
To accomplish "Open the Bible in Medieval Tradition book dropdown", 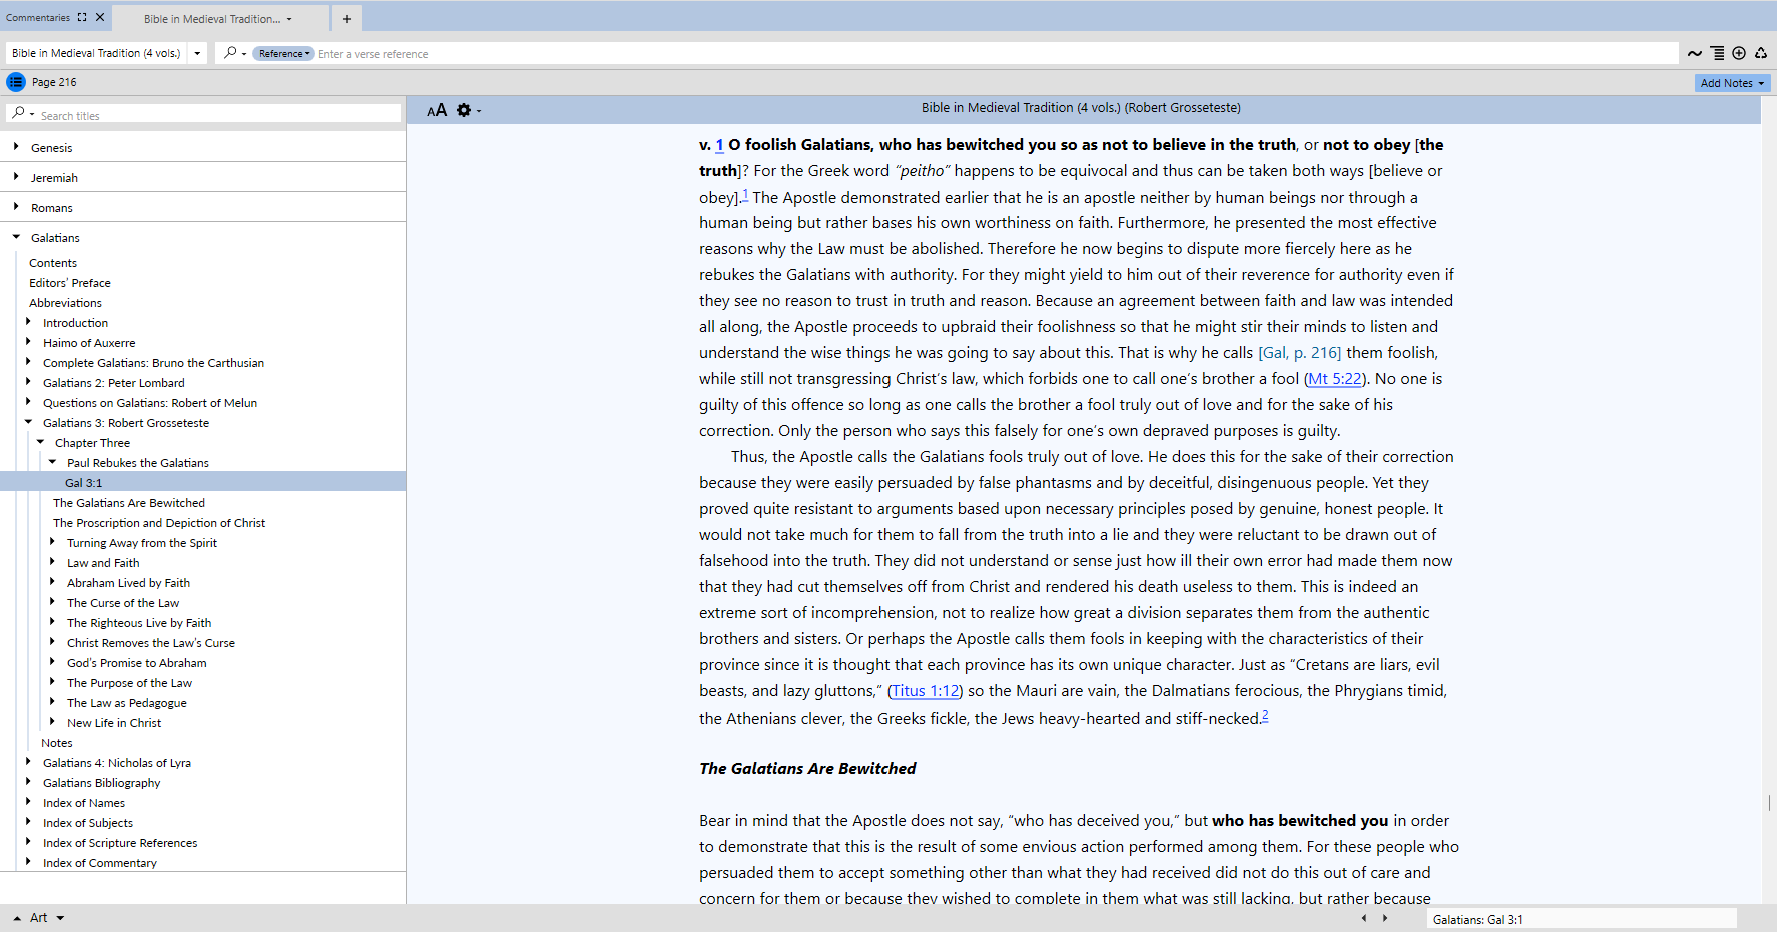I will click(x=197, y=53).
